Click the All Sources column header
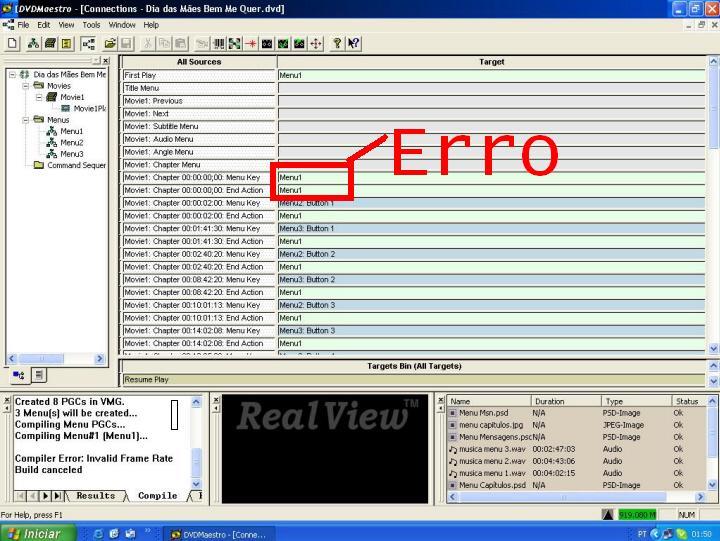 click(x=199, y=62)
